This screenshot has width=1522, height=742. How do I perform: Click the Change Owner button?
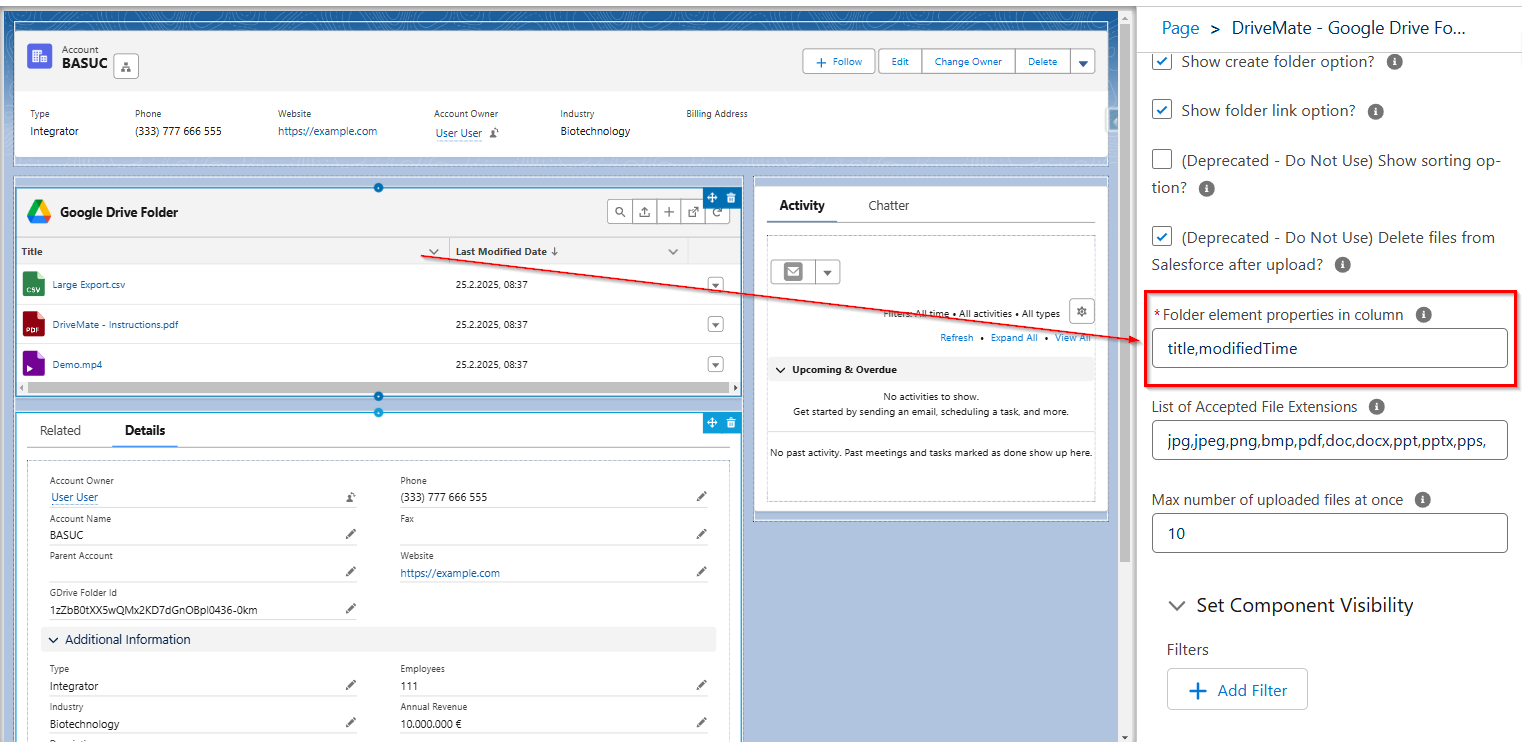(966, 61)
